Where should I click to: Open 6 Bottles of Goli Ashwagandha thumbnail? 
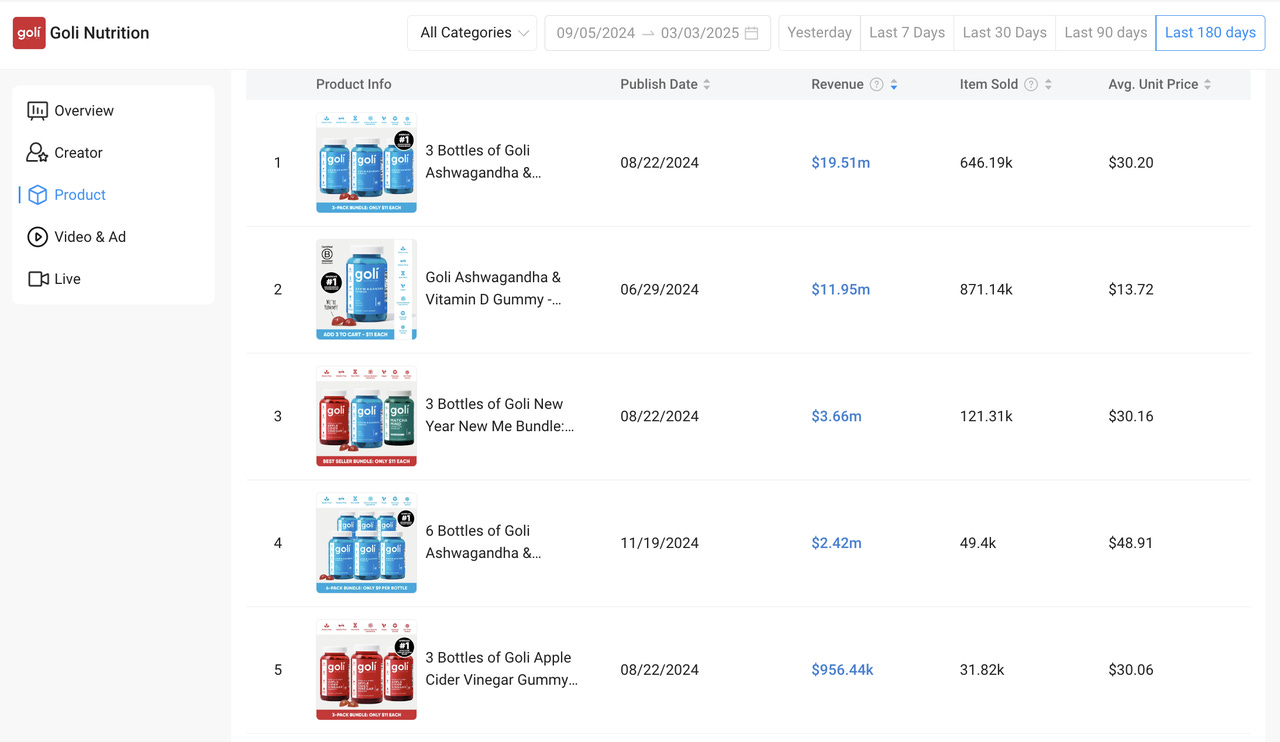pyautogui.click(x=366, y=543)
